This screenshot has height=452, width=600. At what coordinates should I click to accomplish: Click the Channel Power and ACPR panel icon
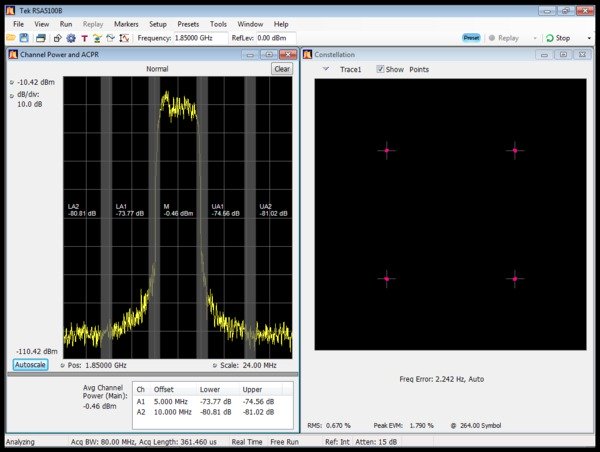coord(13,54)
